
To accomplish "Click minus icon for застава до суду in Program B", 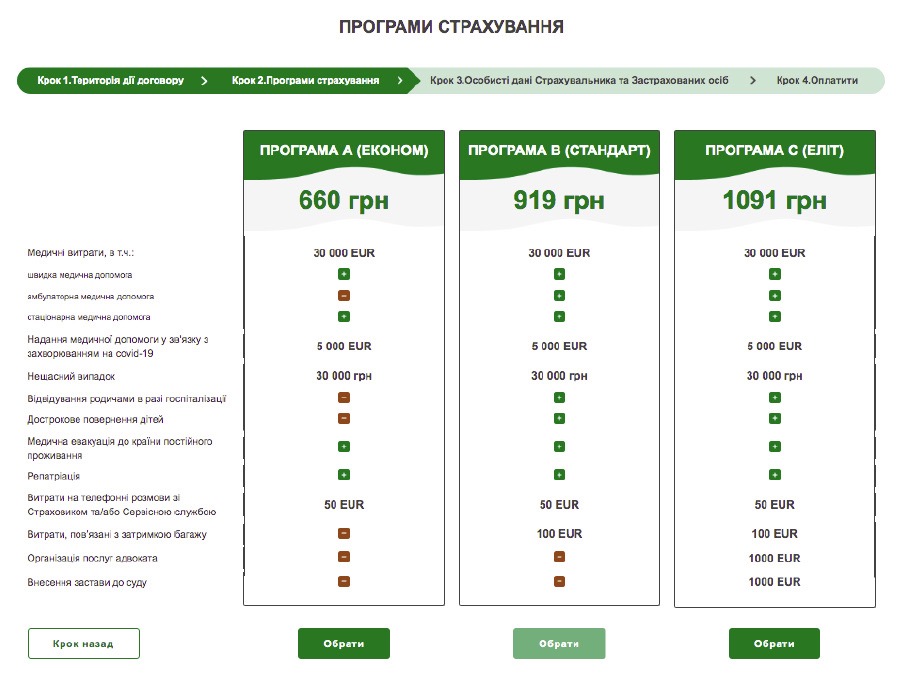I will 559,581.
